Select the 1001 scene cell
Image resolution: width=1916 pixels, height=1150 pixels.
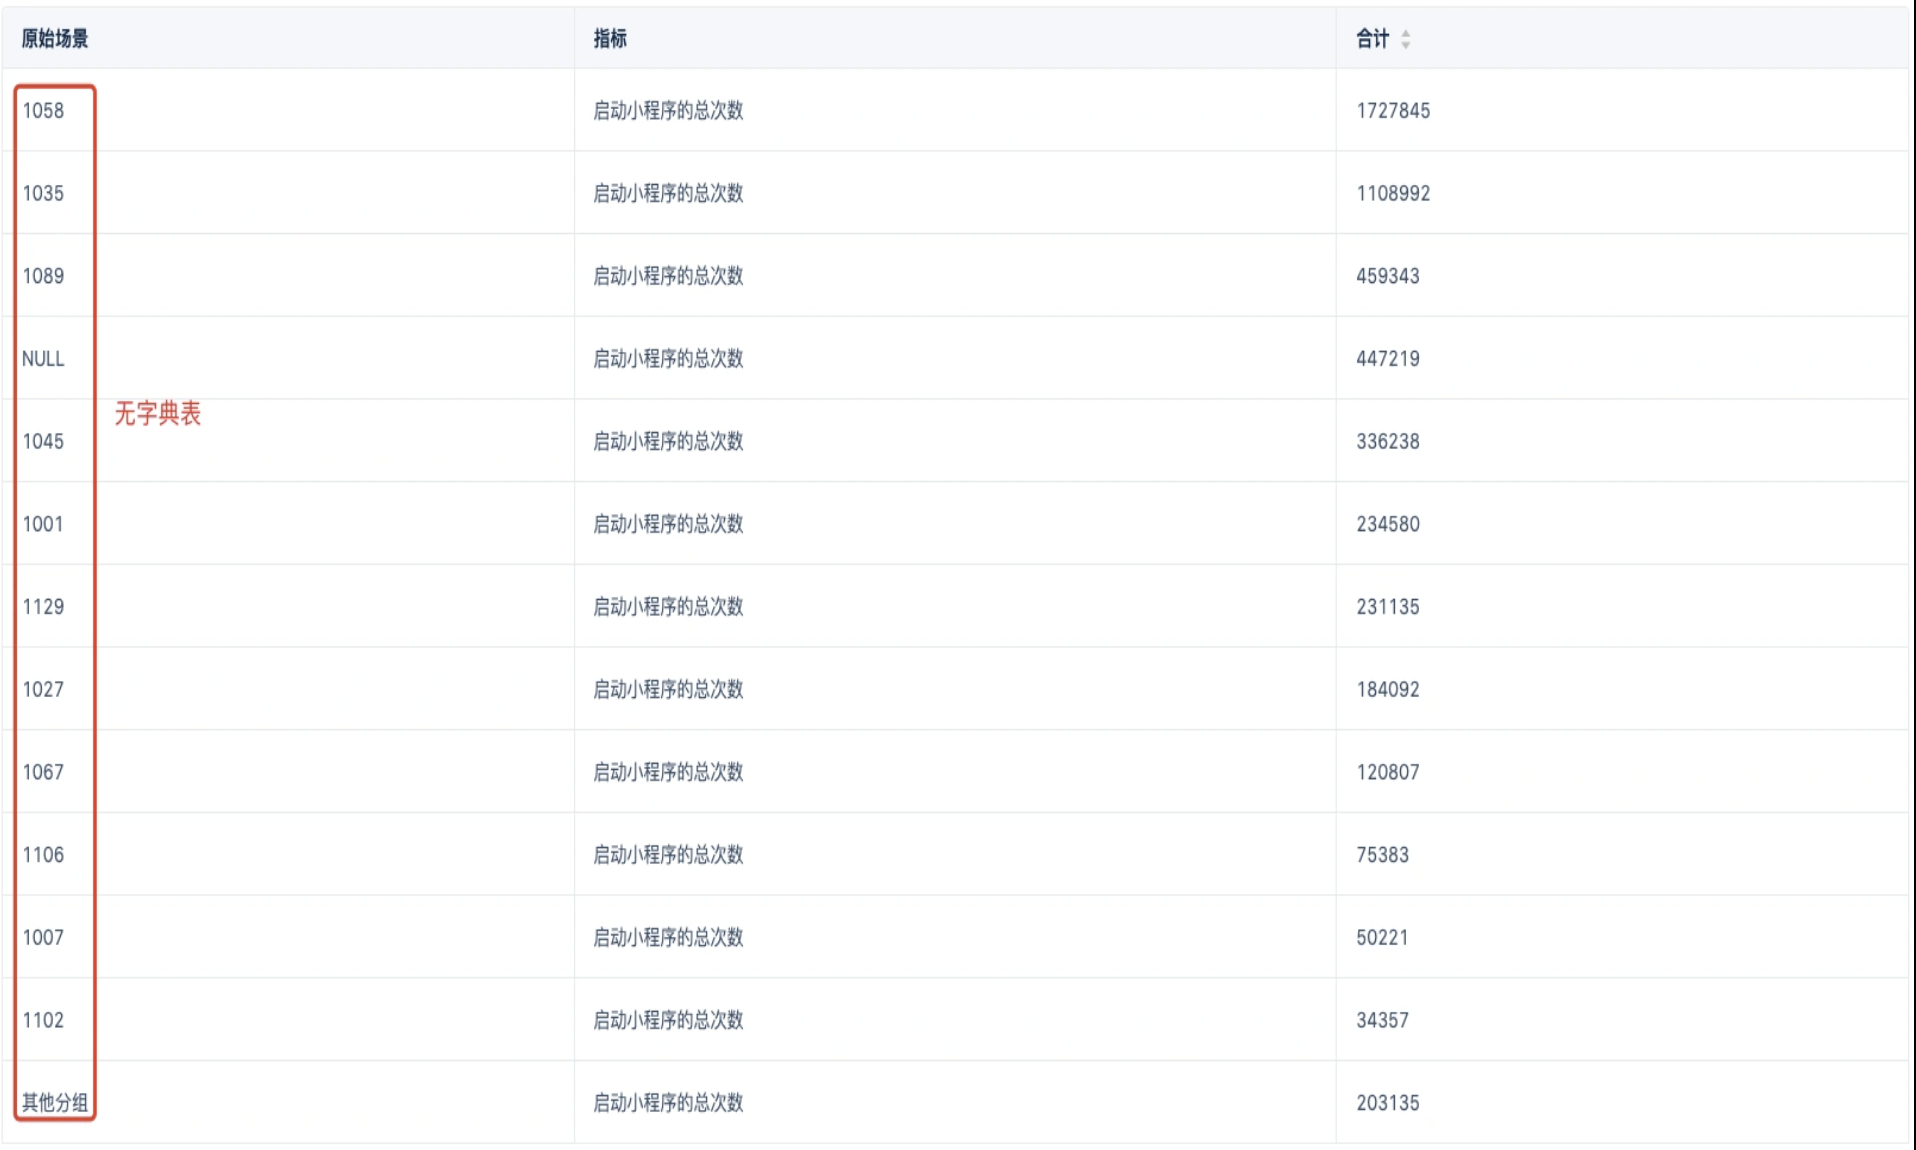coord(43,524)
